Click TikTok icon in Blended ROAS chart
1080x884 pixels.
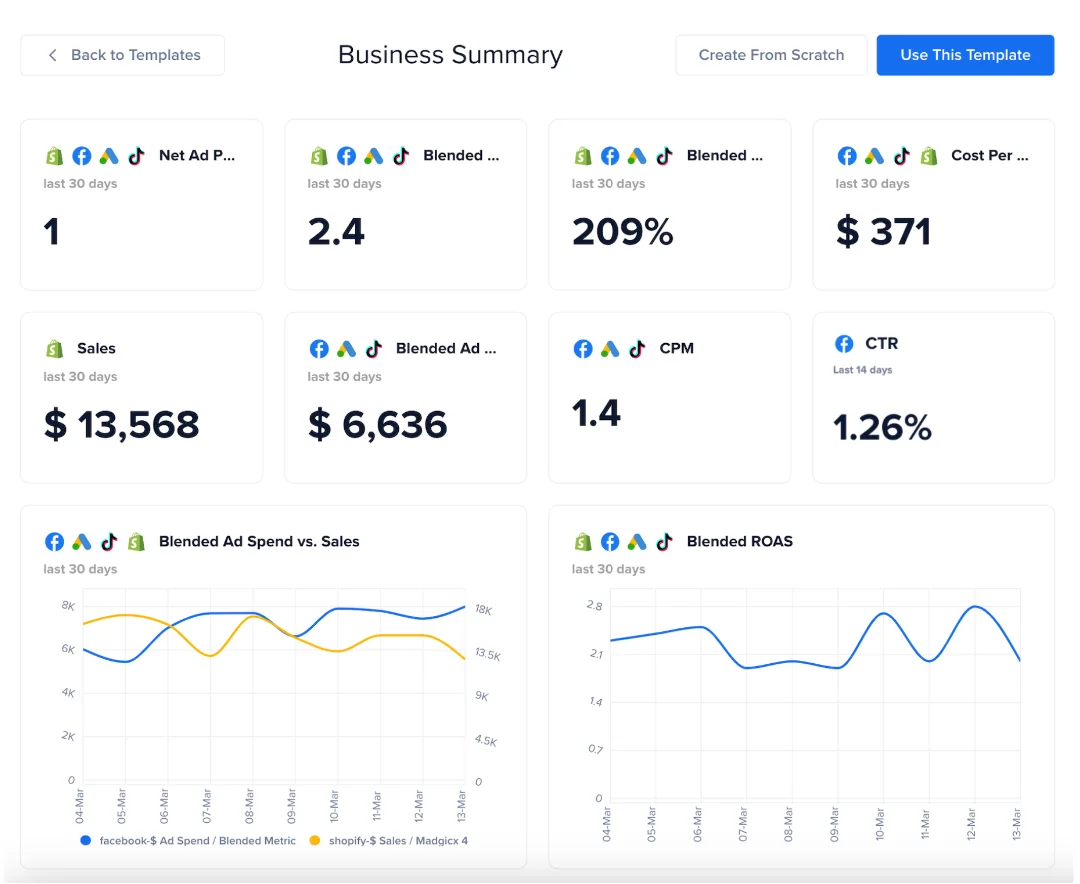(x=664, y=542)
